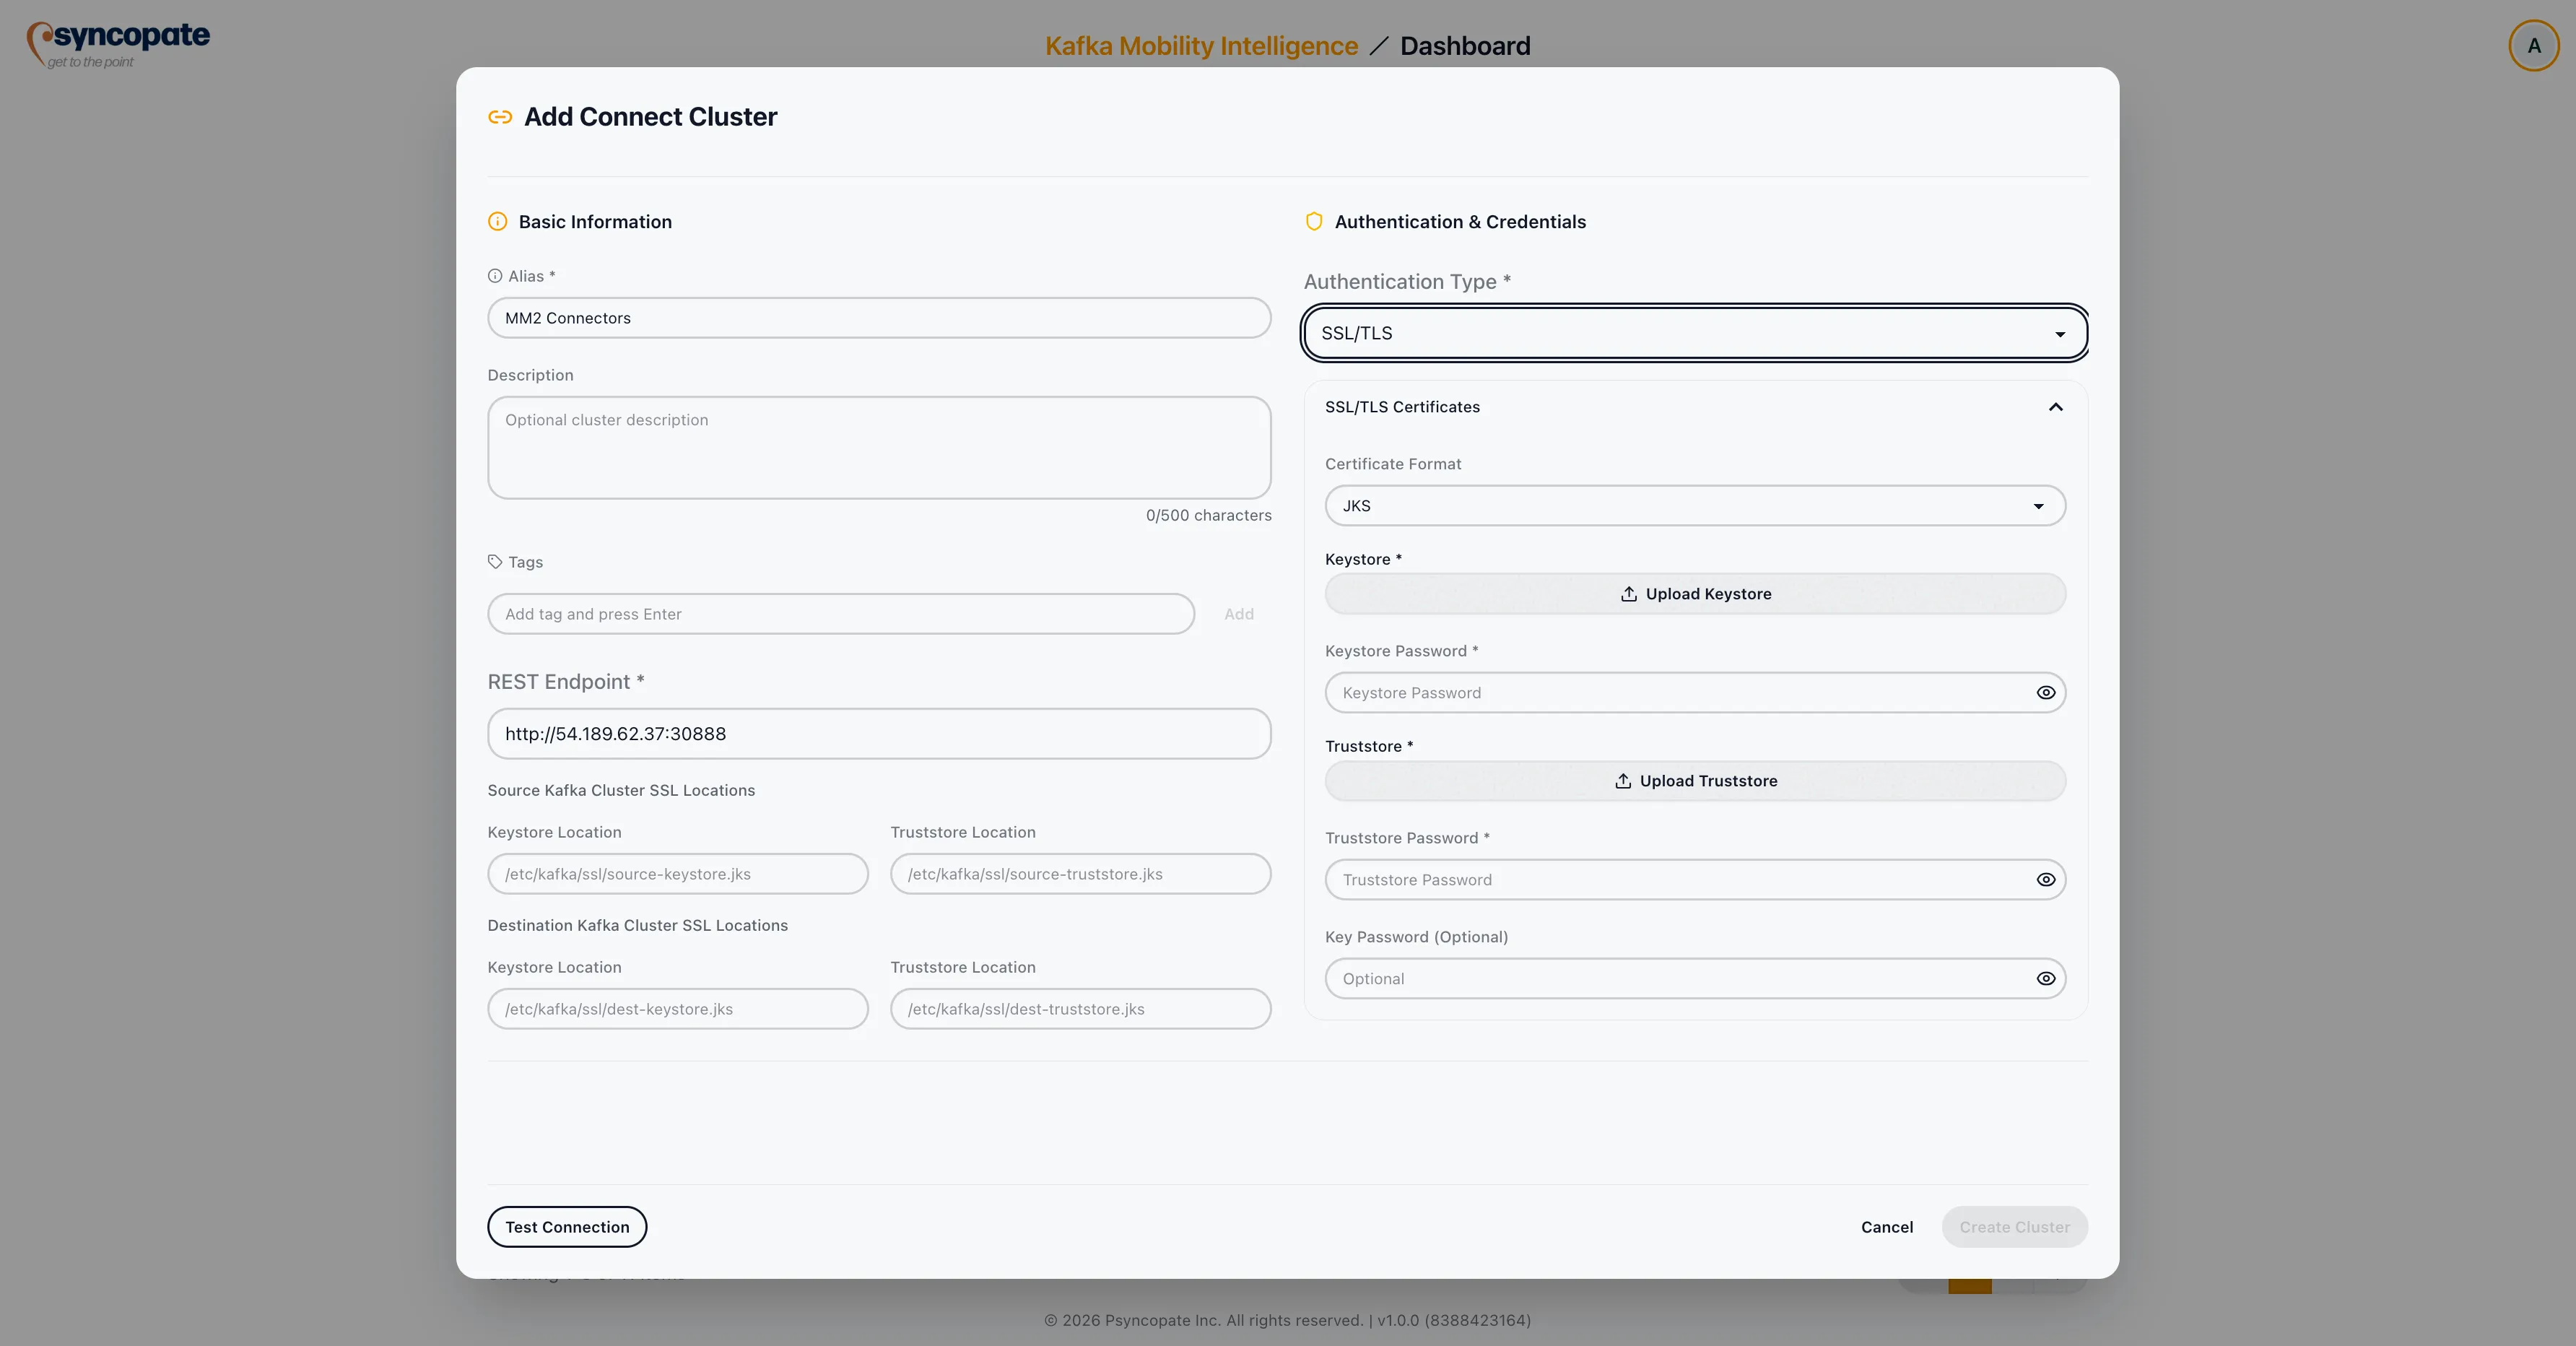Click the Upload Keystore button
This screenshot has height=1346, width=2576.
(x=1695, y=594)
